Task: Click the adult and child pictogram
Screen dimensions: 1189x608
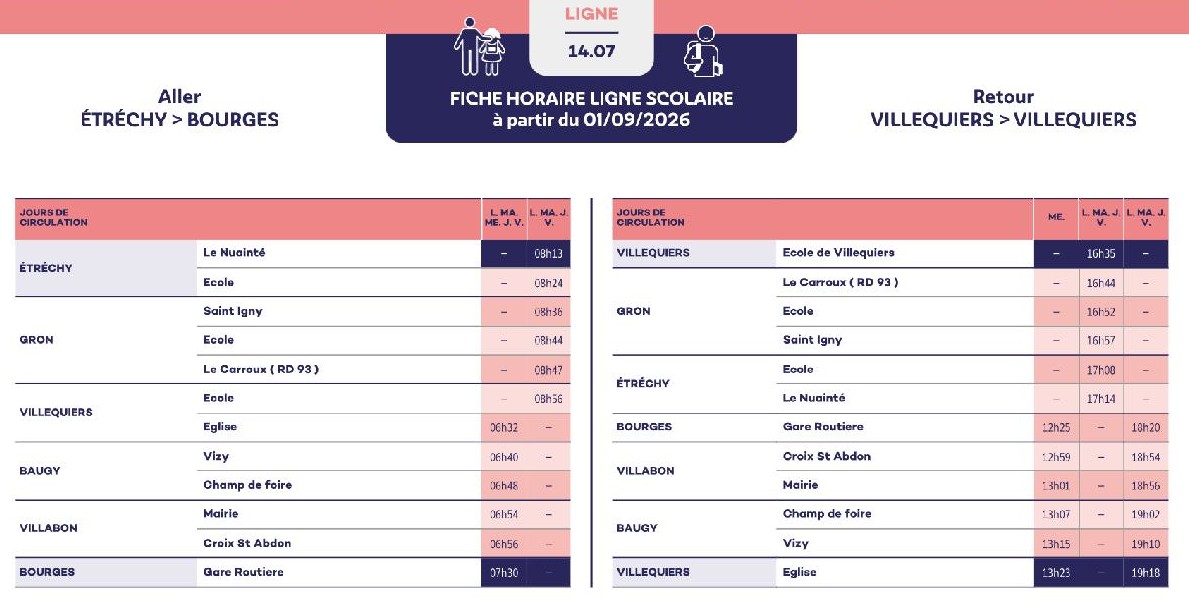Action: (479, 46)
